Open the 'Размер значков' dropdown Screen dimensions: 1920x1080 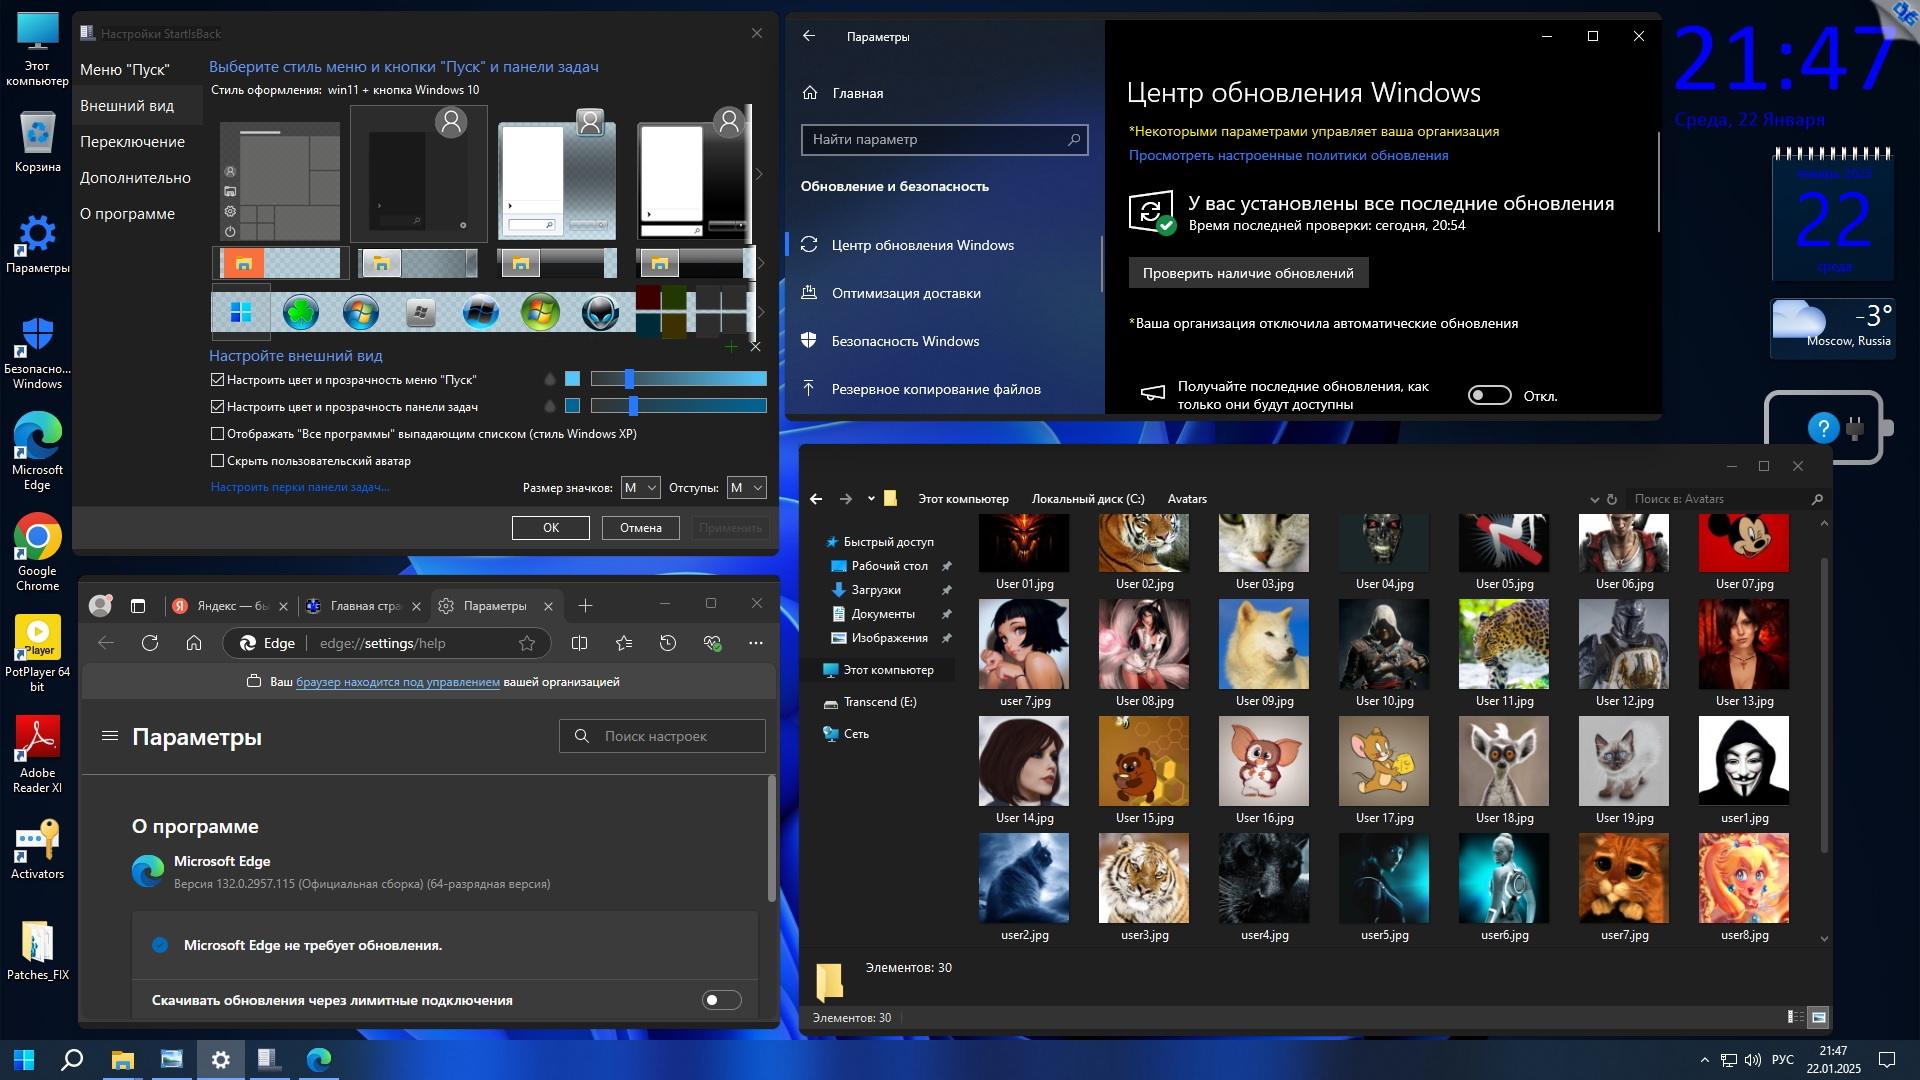click(x=640, y=488)
